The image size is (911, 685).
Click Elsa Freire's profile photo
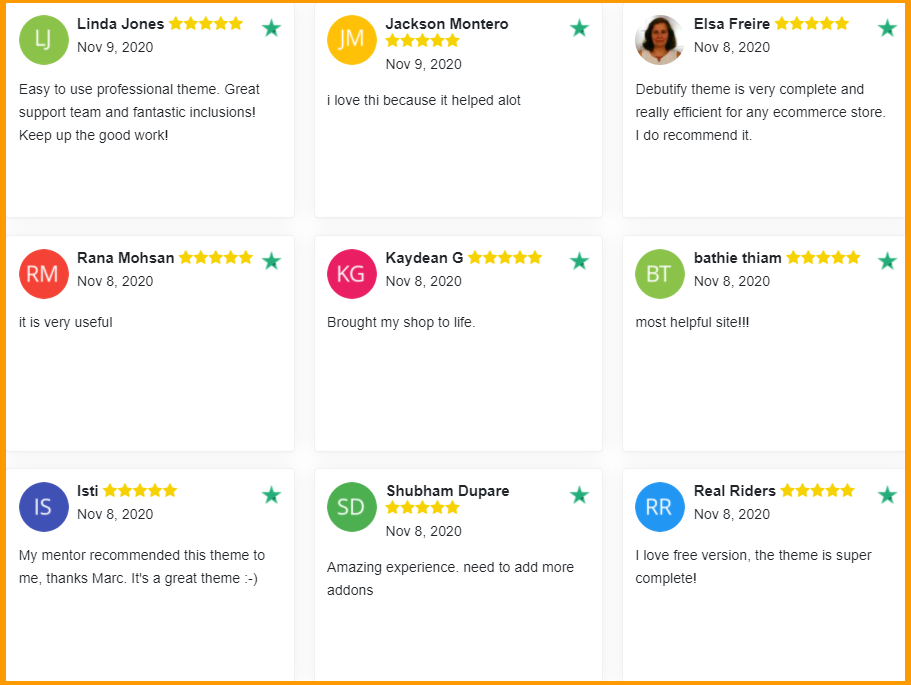point(659,40)
